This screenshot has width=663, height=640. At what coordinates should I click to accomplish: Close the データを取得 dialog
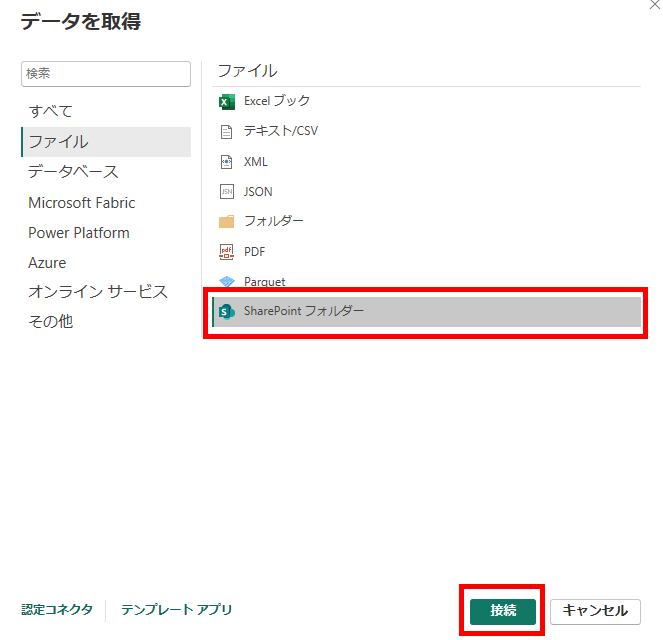(655, 5)
